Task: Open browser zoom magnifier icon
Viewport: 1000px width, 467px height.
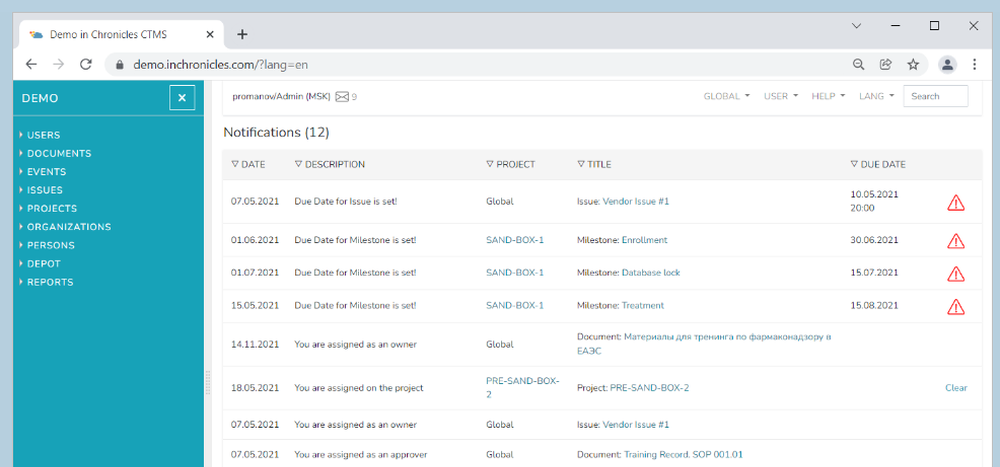Action: [858, 64]
